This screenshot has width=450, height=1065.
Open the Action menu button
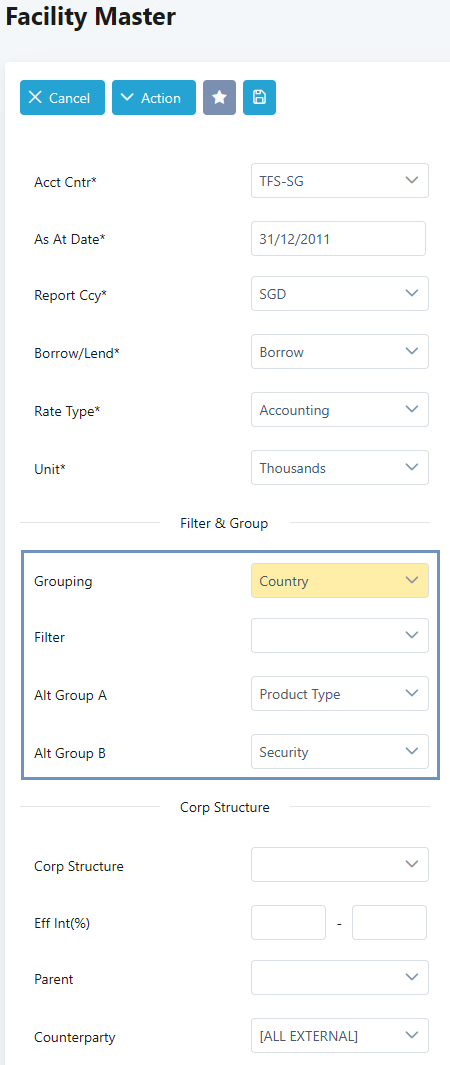154,98
